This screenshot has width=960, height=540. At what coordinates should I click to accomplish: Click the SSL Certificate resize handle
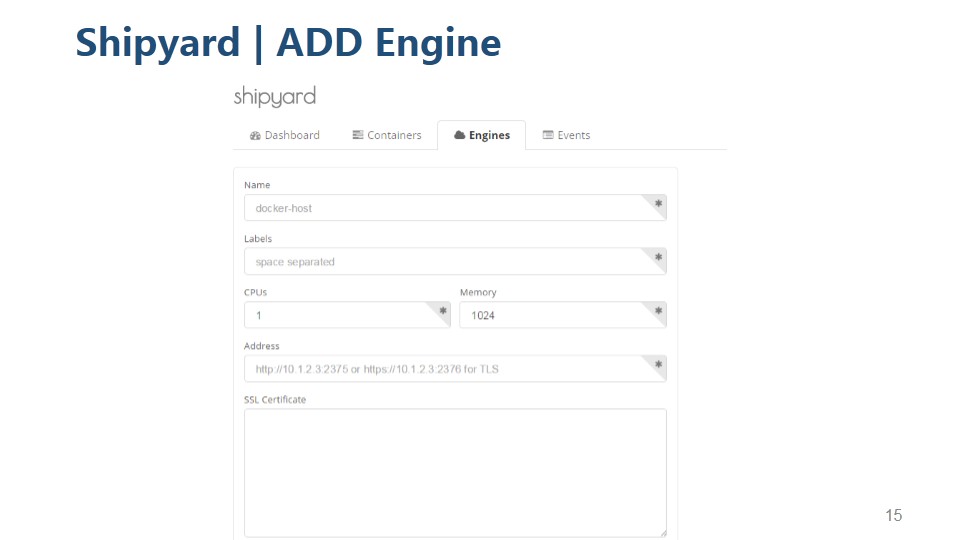(x=662, y=533)
